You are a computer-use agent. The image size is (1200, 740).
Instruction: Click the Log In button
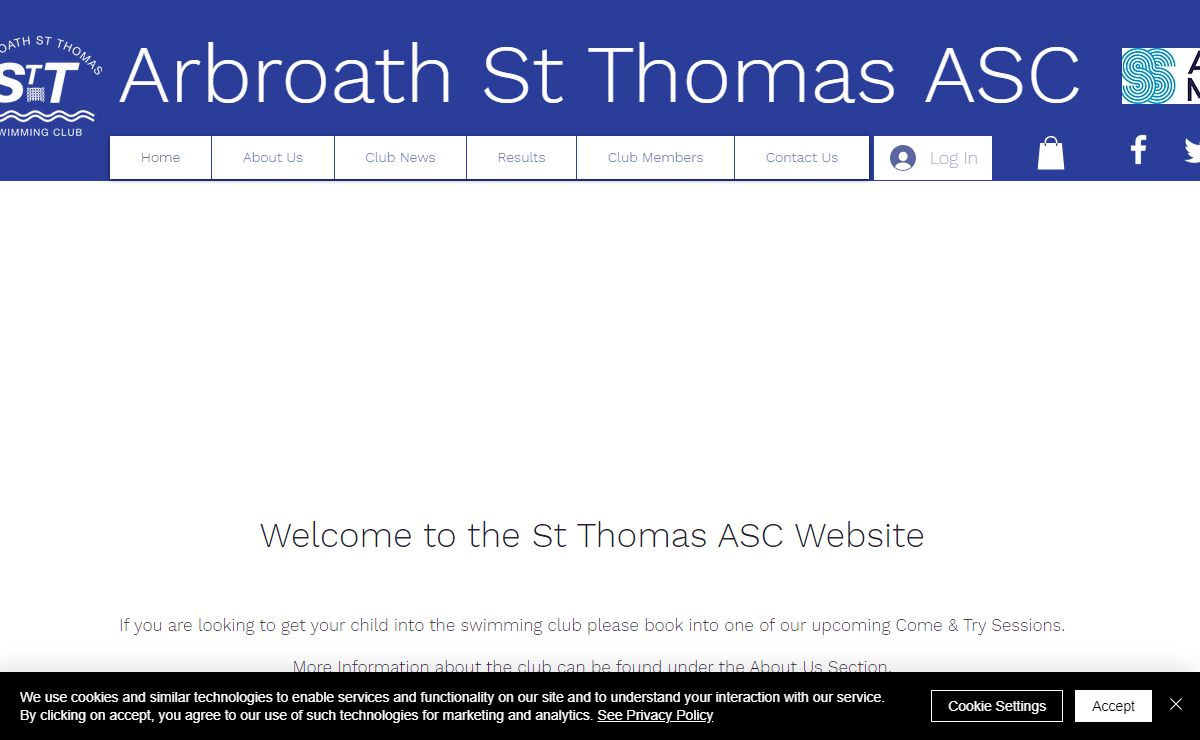[x=933, y=158]
